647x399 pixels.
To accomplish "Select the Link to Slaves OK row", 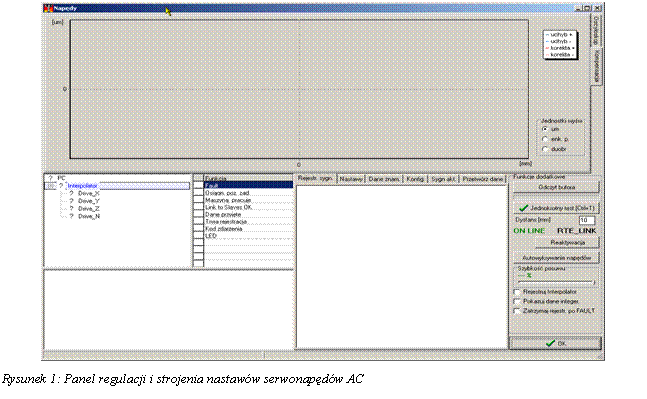I will point(248,207).
